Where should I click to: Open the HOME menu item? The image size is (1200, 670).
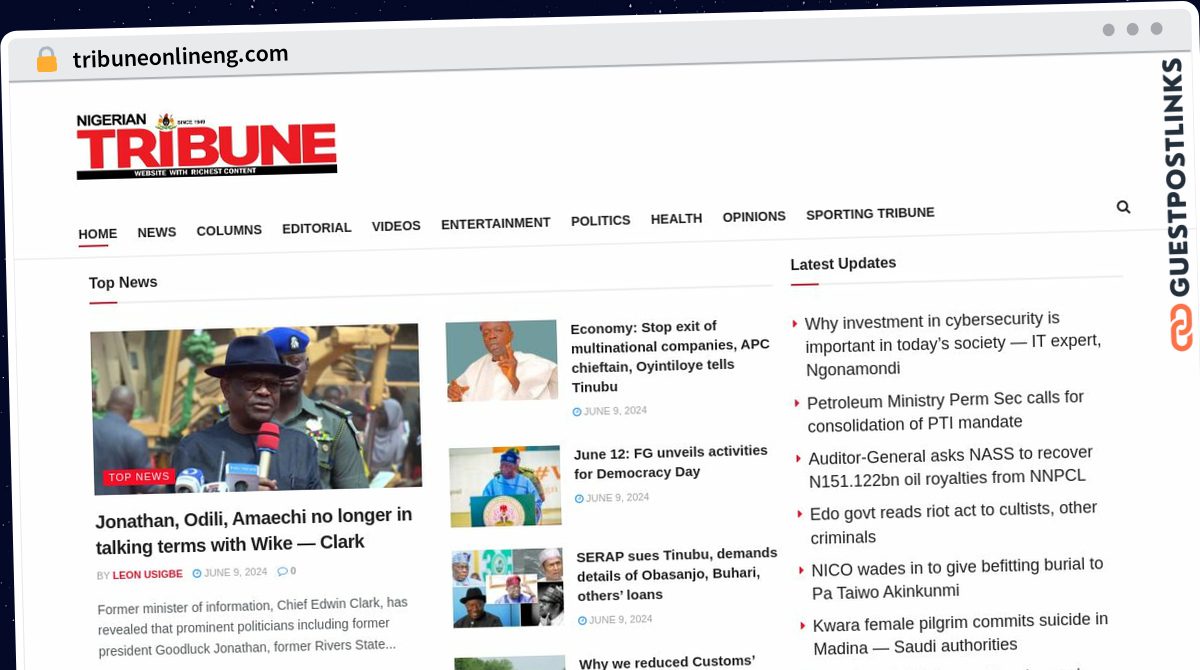point(98,234)
